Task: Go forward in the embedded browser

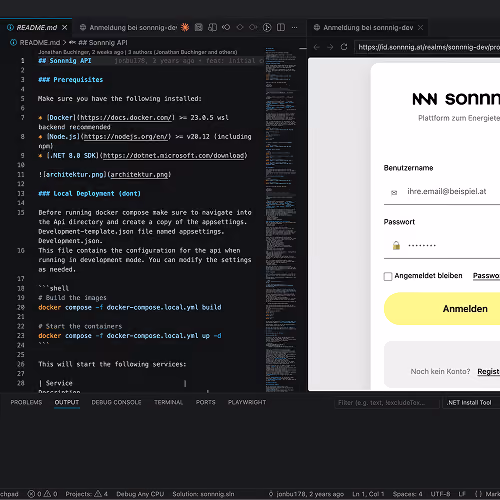Action: pyautogui.click(x=330, y=47)
